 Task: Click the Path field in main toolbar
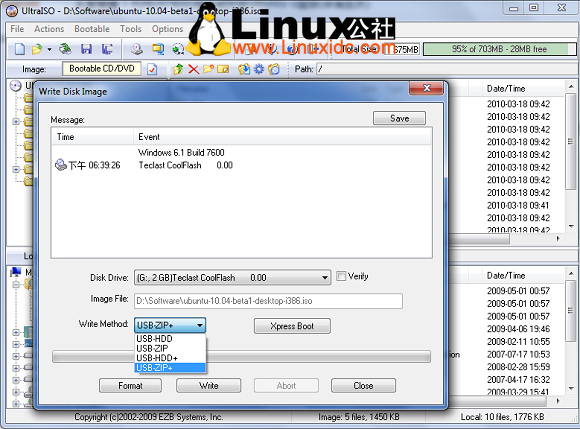[446, 69]
